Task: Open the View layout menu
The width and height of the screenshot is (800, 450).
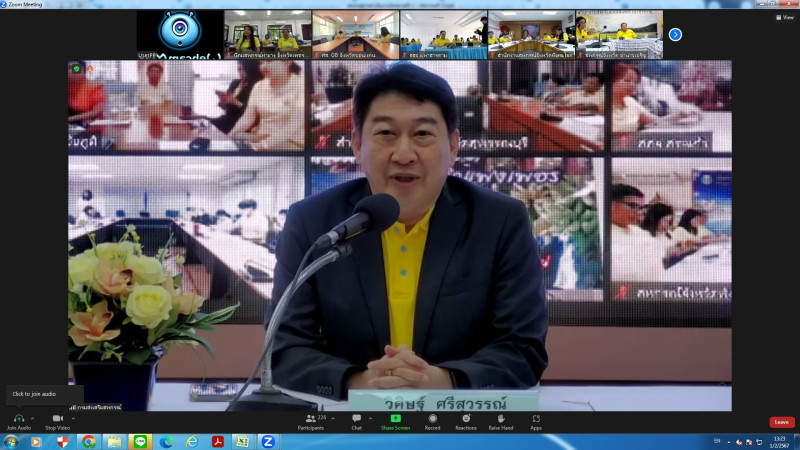Action: tap(785, 17)
